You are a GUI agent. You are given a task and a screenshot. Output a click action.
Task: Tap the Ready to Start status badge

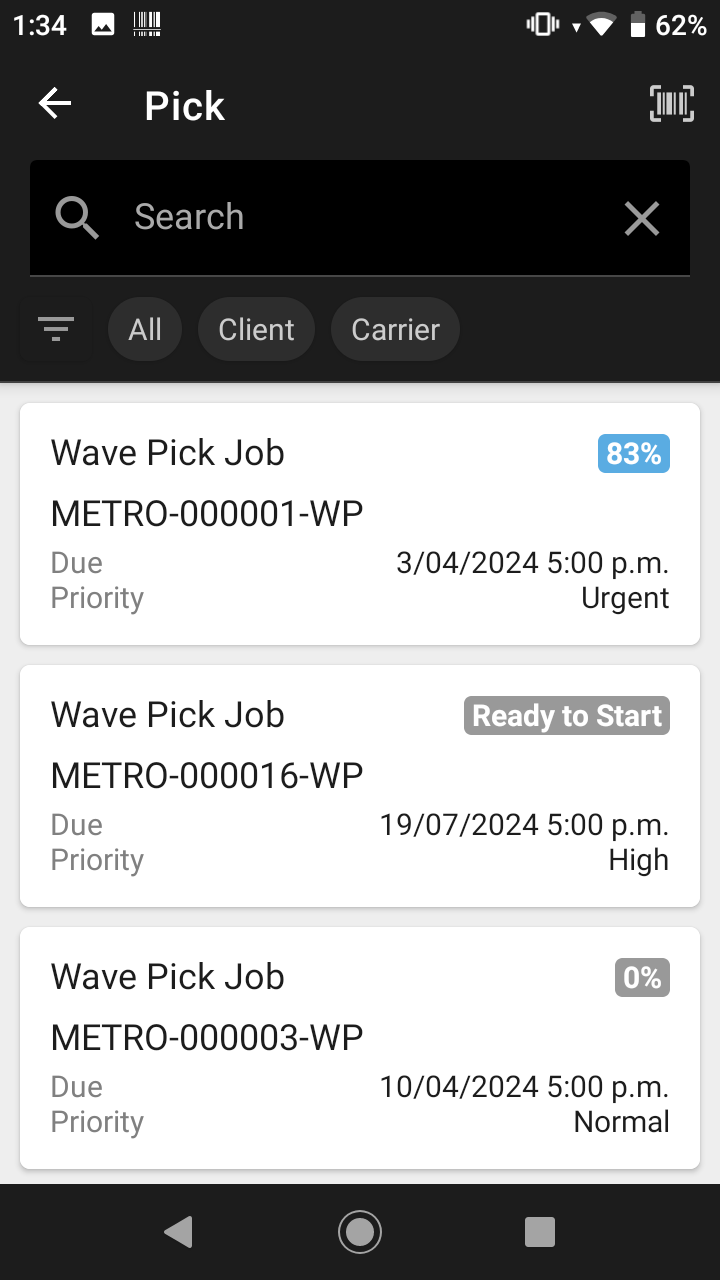(567, 716)
